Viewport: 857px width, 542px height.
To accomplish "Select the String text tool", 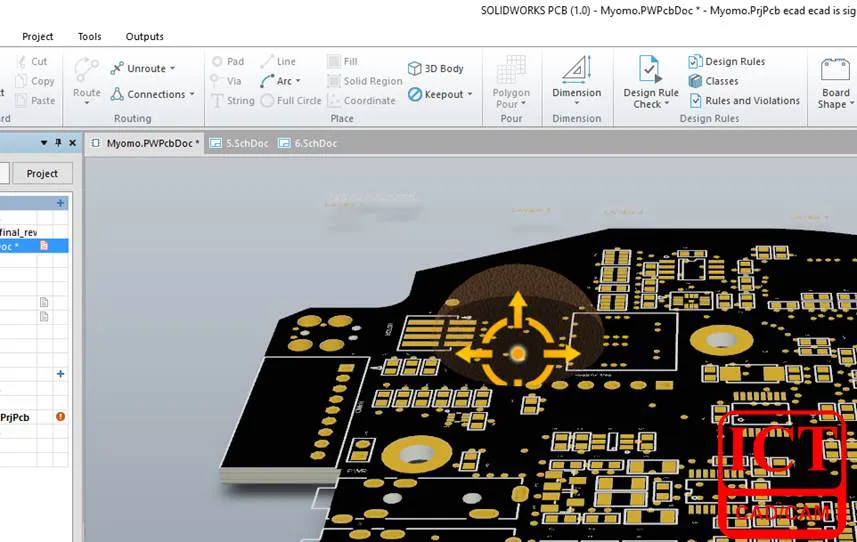I will (x=233, y=101).
